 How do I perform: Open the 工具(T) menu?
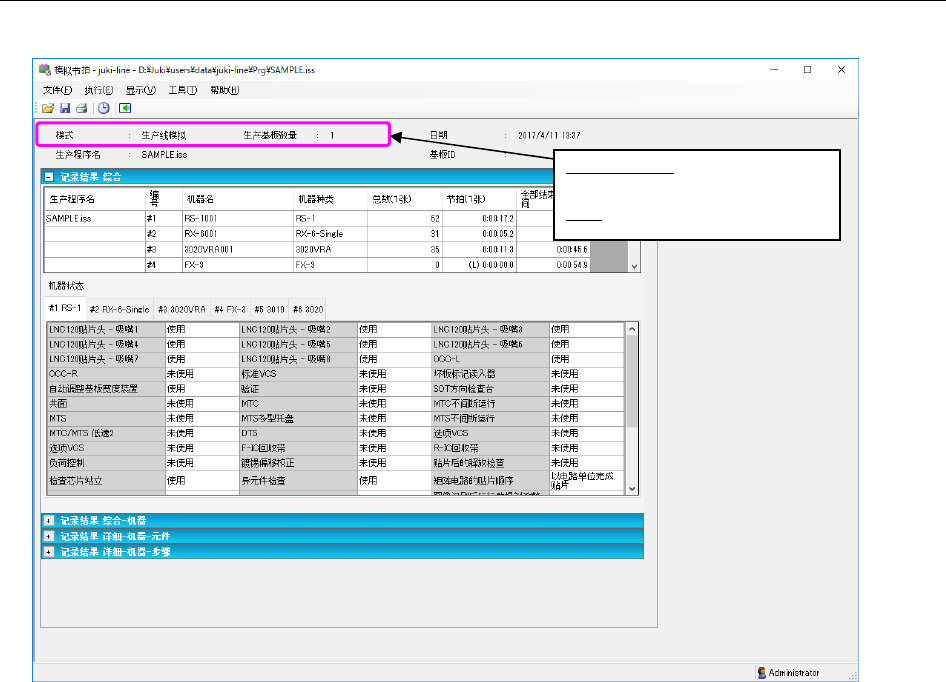pos(183,90)
